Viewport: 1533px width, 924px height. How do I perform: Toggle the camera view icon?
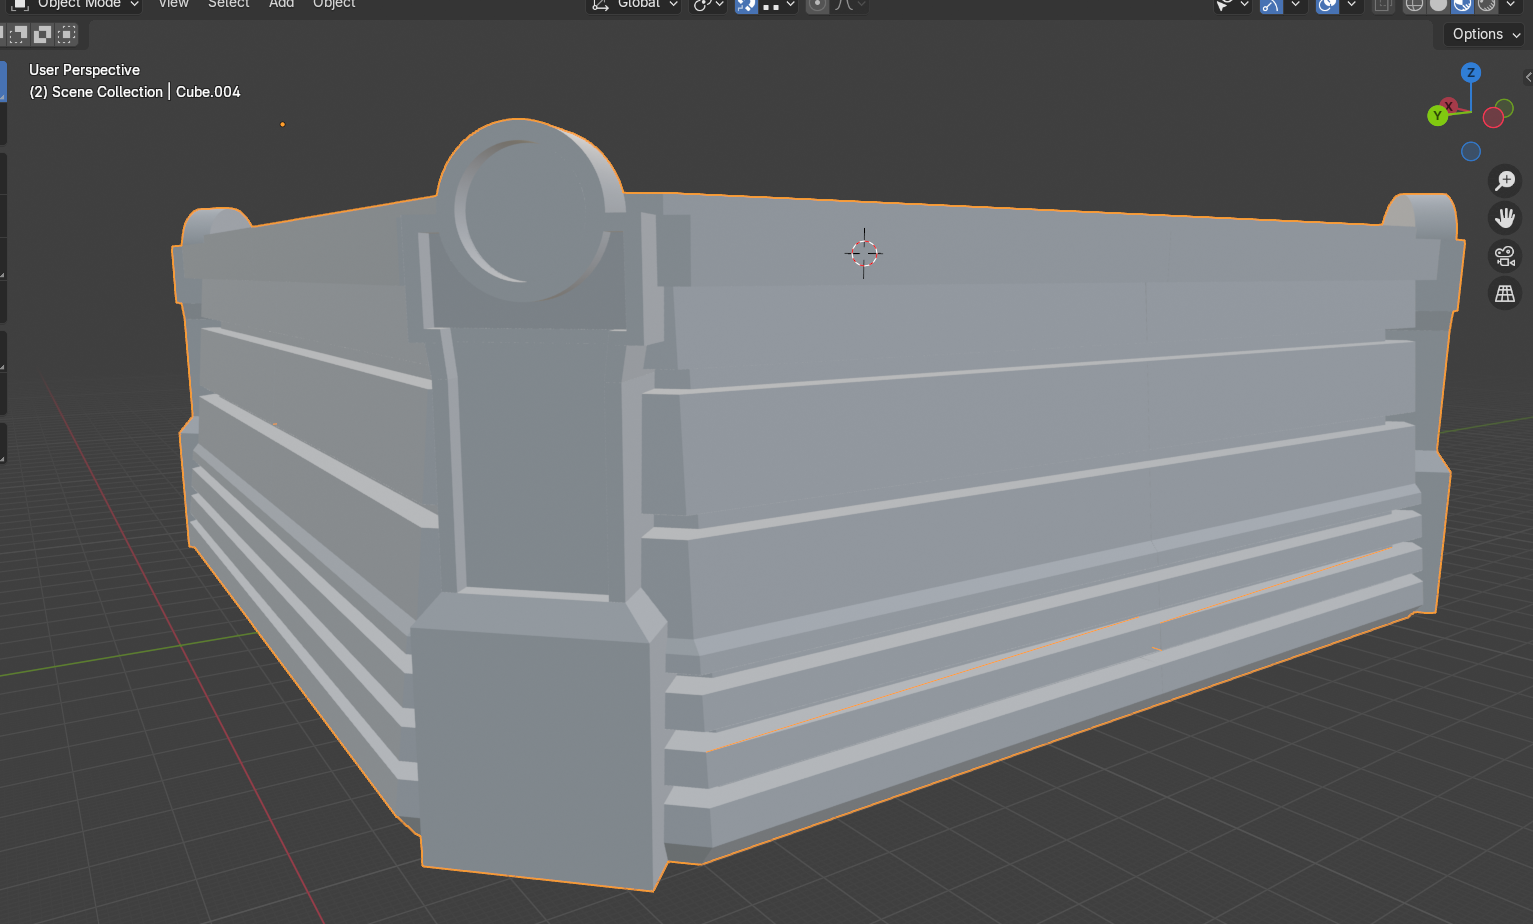pyautogui.click(x=1504, y=256)
